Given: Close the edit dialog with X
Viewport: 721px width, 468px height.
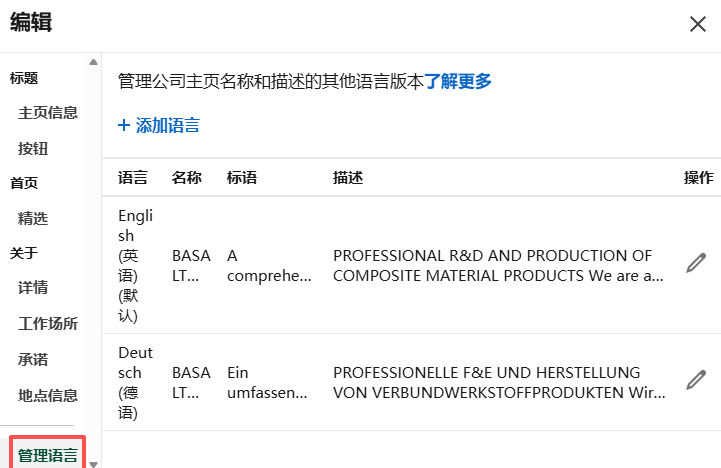Looking at the screenshot, I should 697,24.
